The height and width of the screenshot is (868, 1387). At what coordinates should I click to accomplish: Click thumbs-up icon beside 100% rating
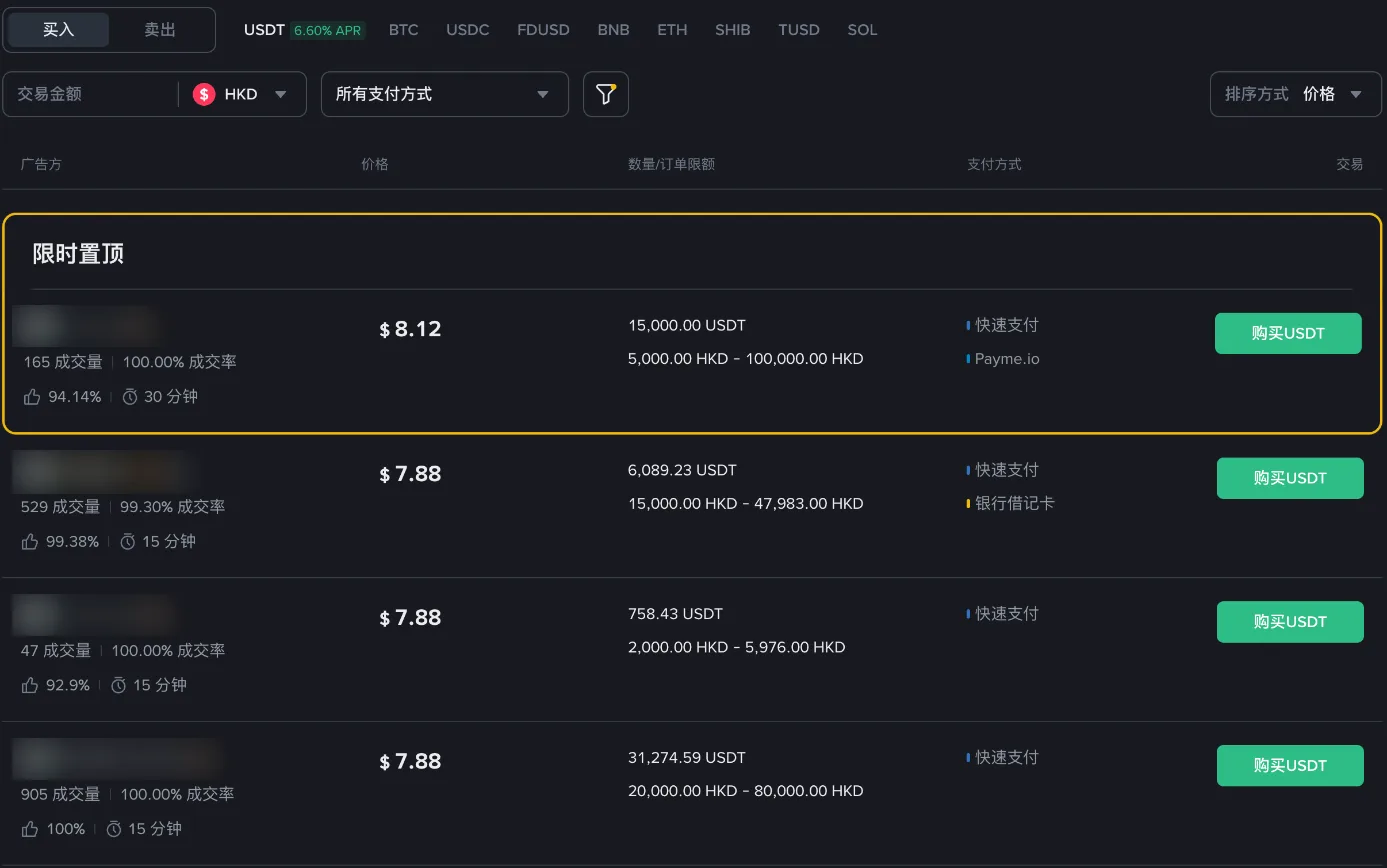(30, 829)
